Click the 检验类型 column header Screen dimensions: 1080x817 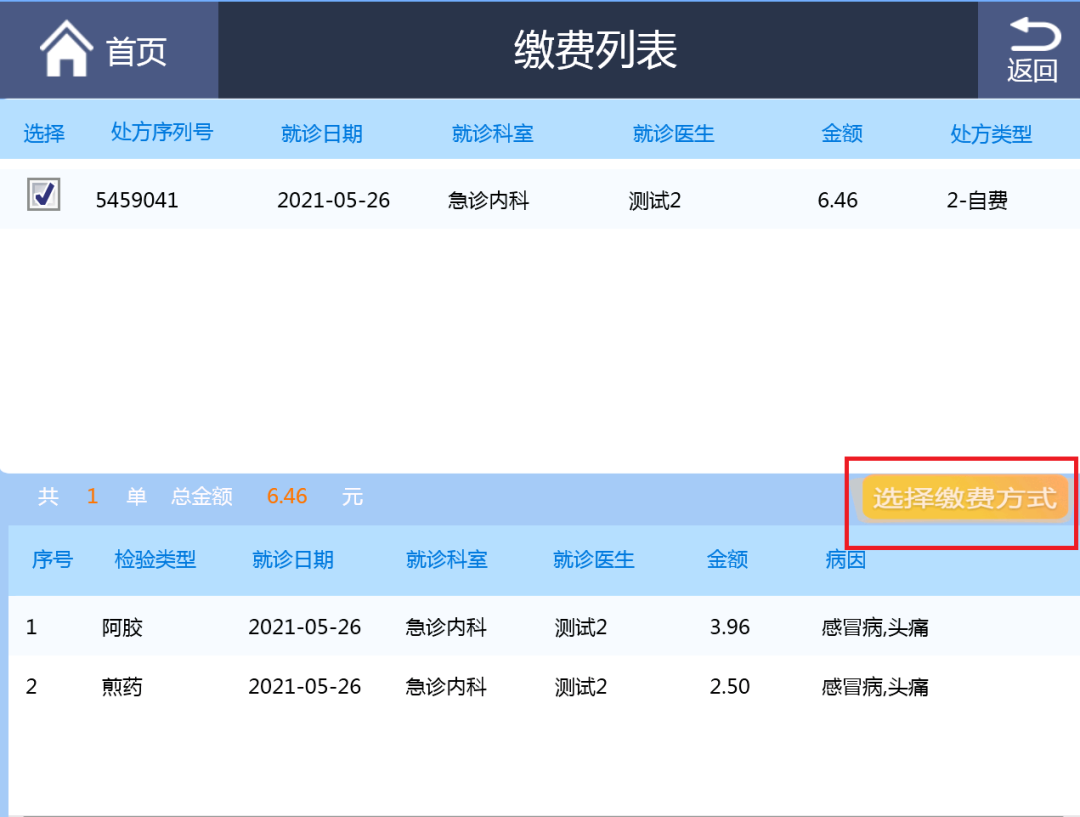(155, 559)
